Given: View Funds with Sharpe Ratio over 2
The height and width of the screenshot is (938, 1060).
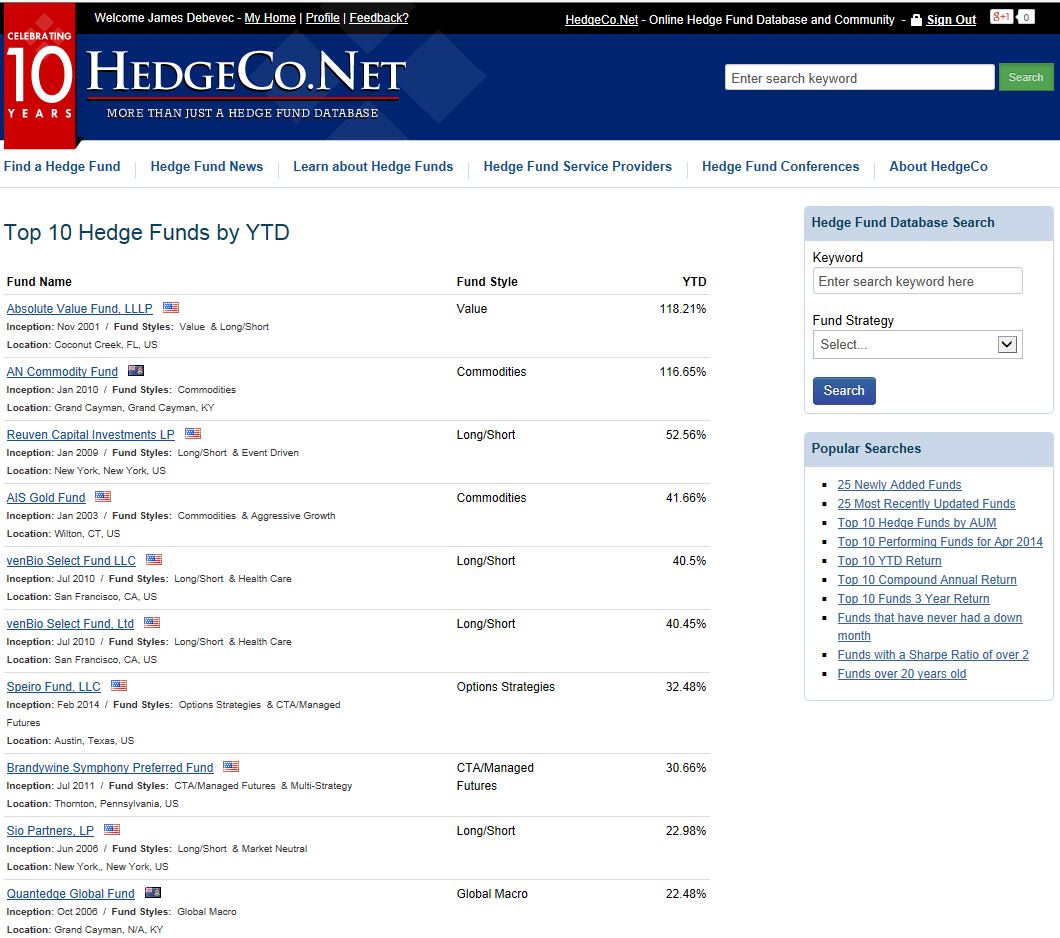Looking at the screenshot, I should click(933, 654).
